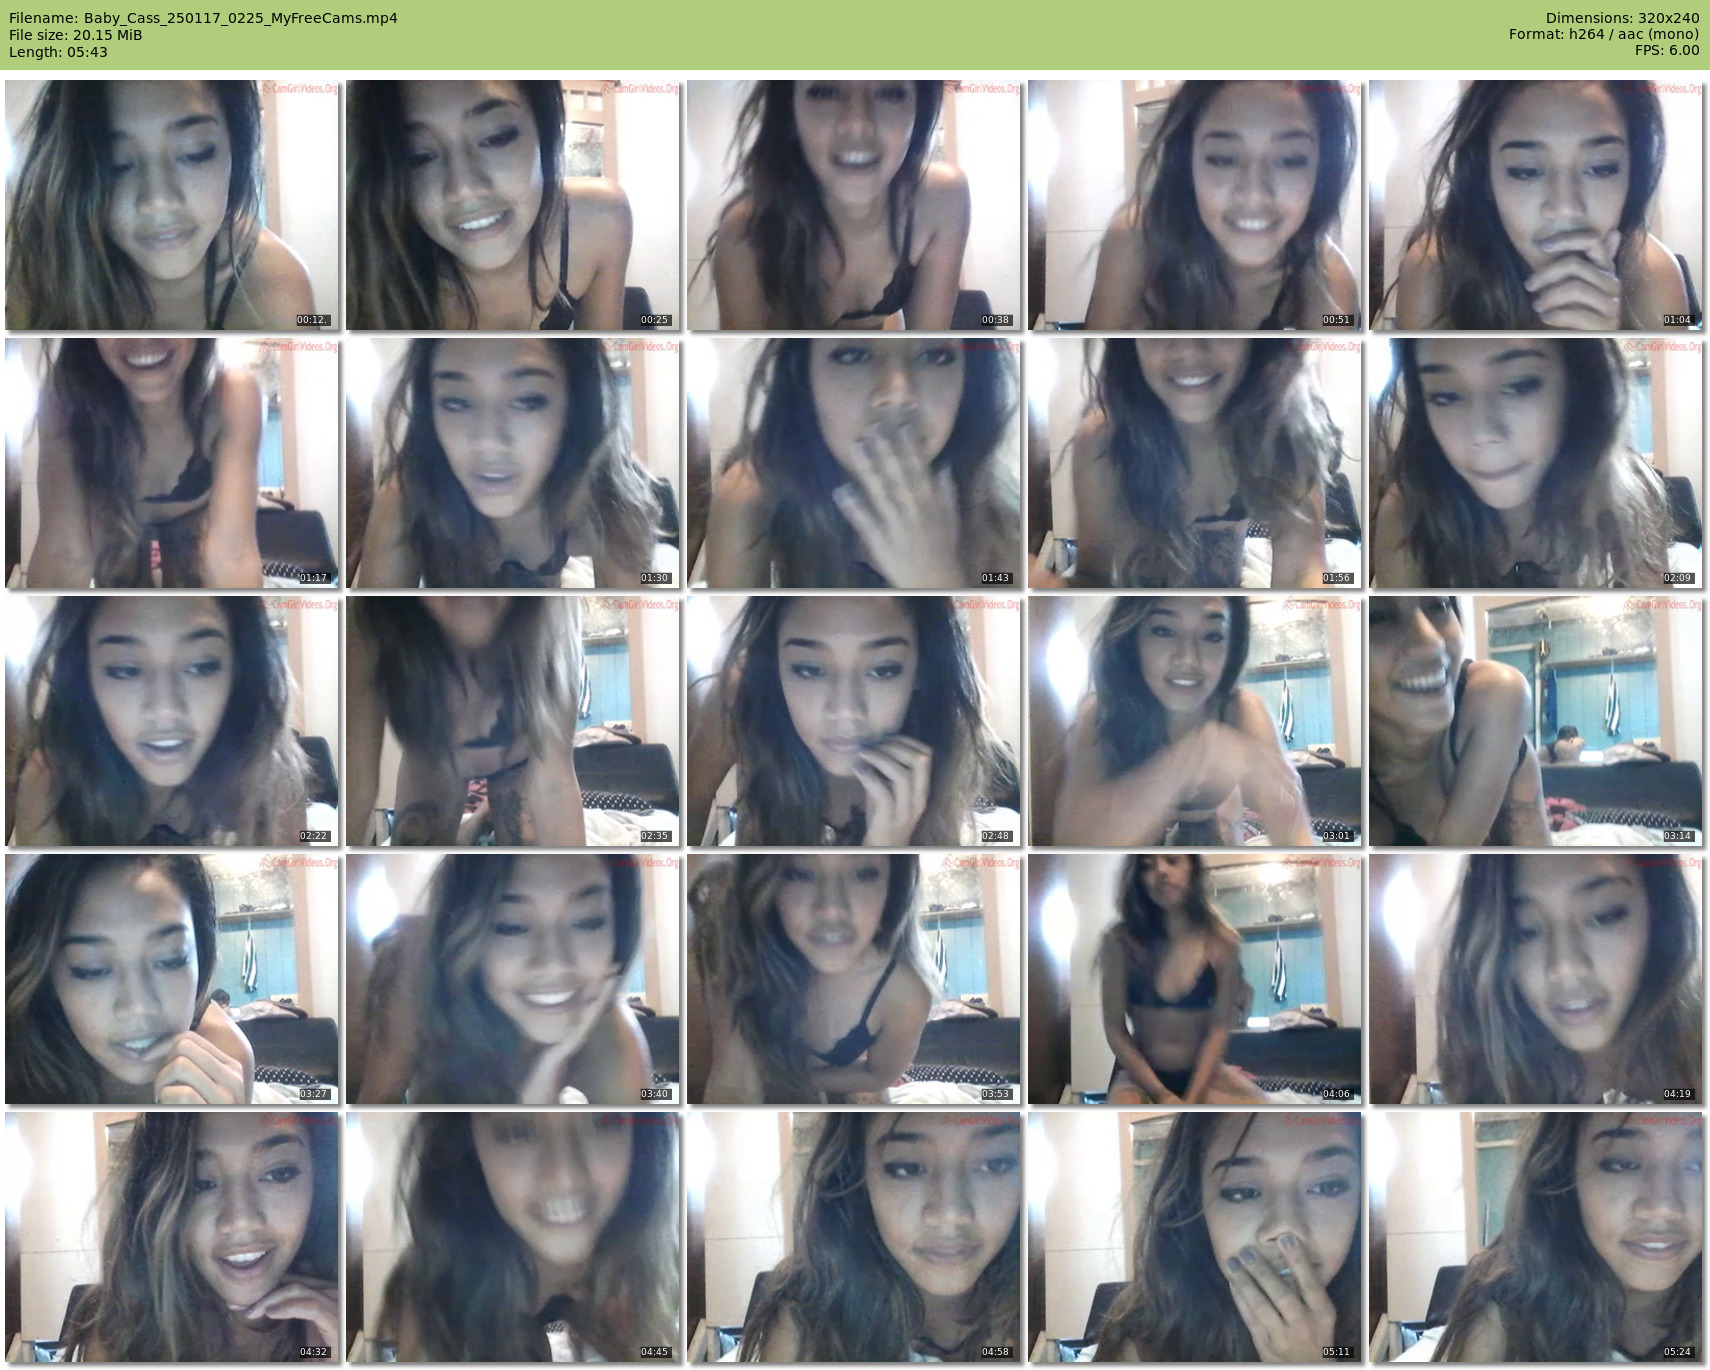The height and width of the screenshot is (1370, 1710).
Task: Click the frame at 03:01
Action: tap(1195, 721)
